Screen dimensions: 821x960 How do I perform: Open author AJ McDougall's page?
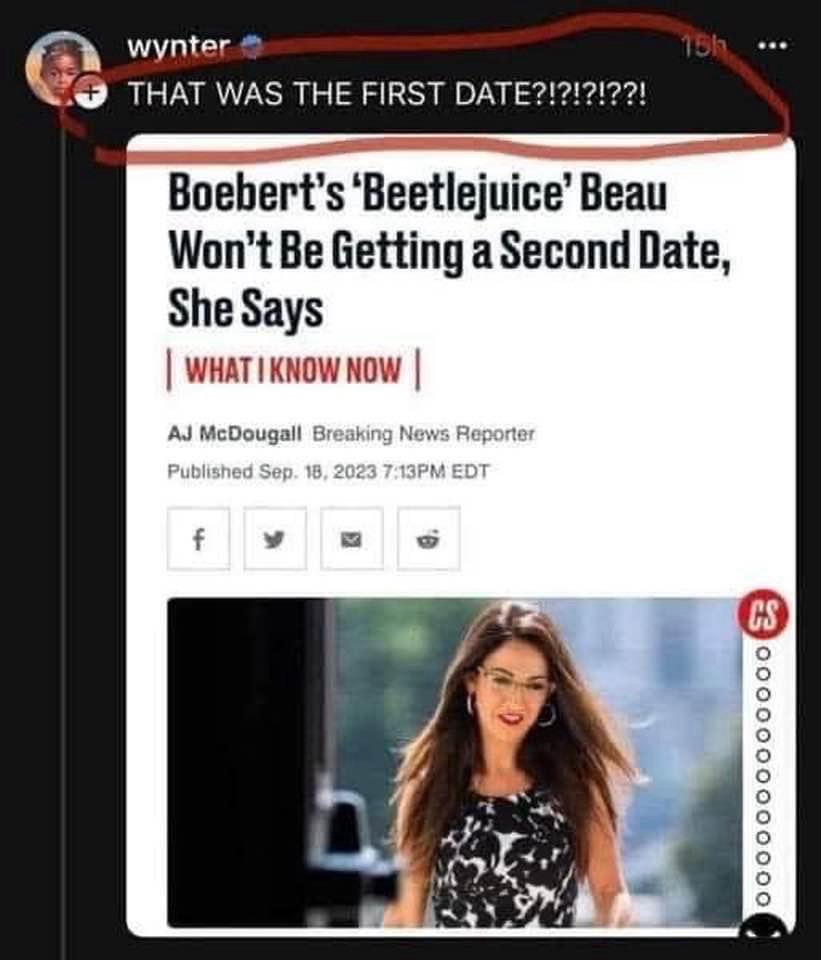point(234,434)
